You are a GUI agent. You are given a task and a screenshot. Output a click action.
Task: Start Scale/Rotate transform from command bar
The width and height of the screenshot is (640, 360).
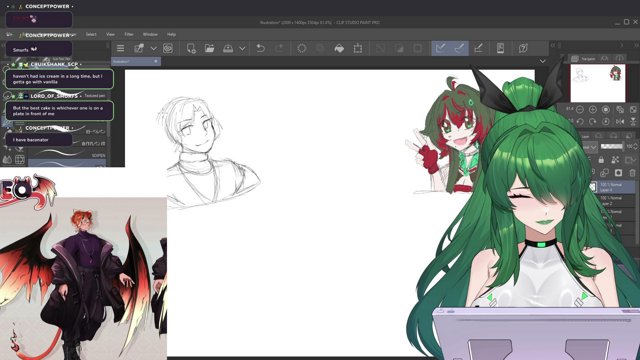pos(358,49)
